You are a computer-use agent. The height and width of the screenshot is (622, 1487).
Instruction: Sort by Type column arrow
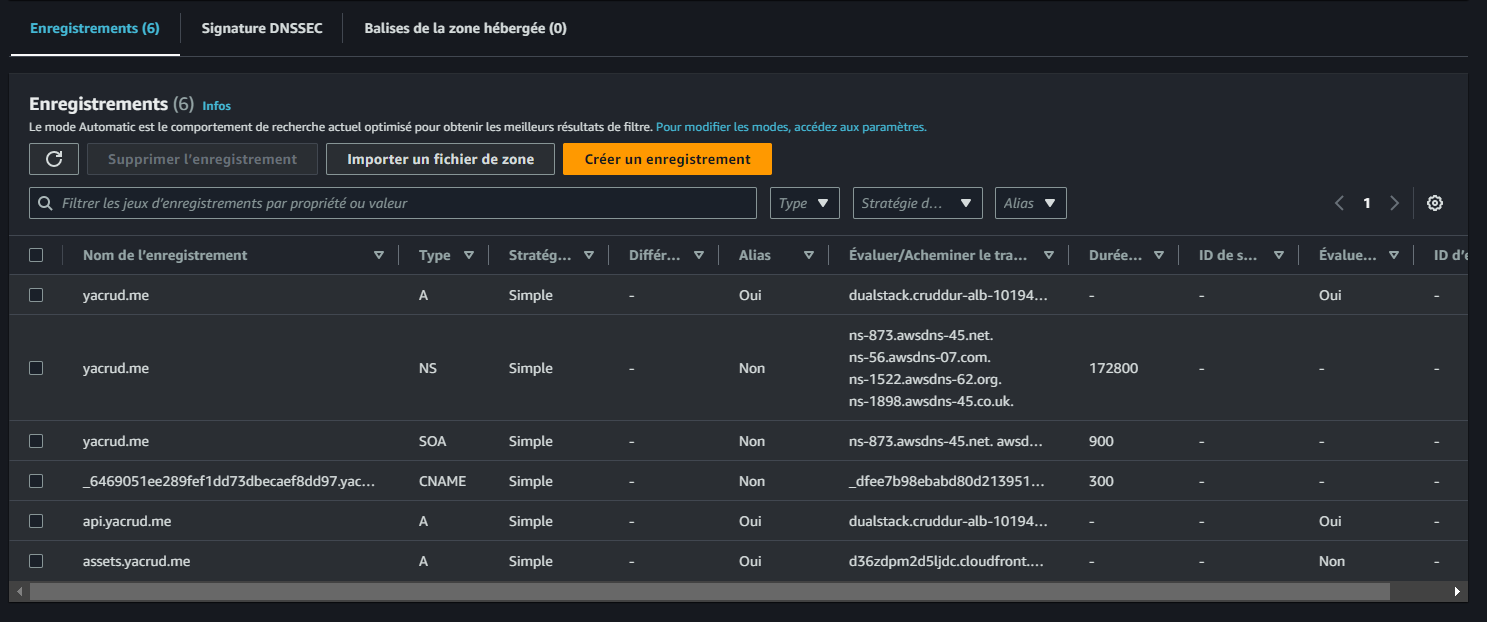[x=468, y=255]
